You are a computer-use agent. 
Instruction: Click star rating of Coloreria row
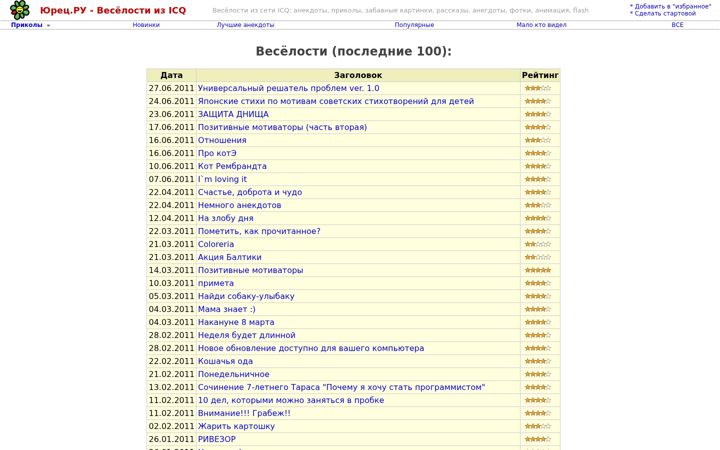538,244
